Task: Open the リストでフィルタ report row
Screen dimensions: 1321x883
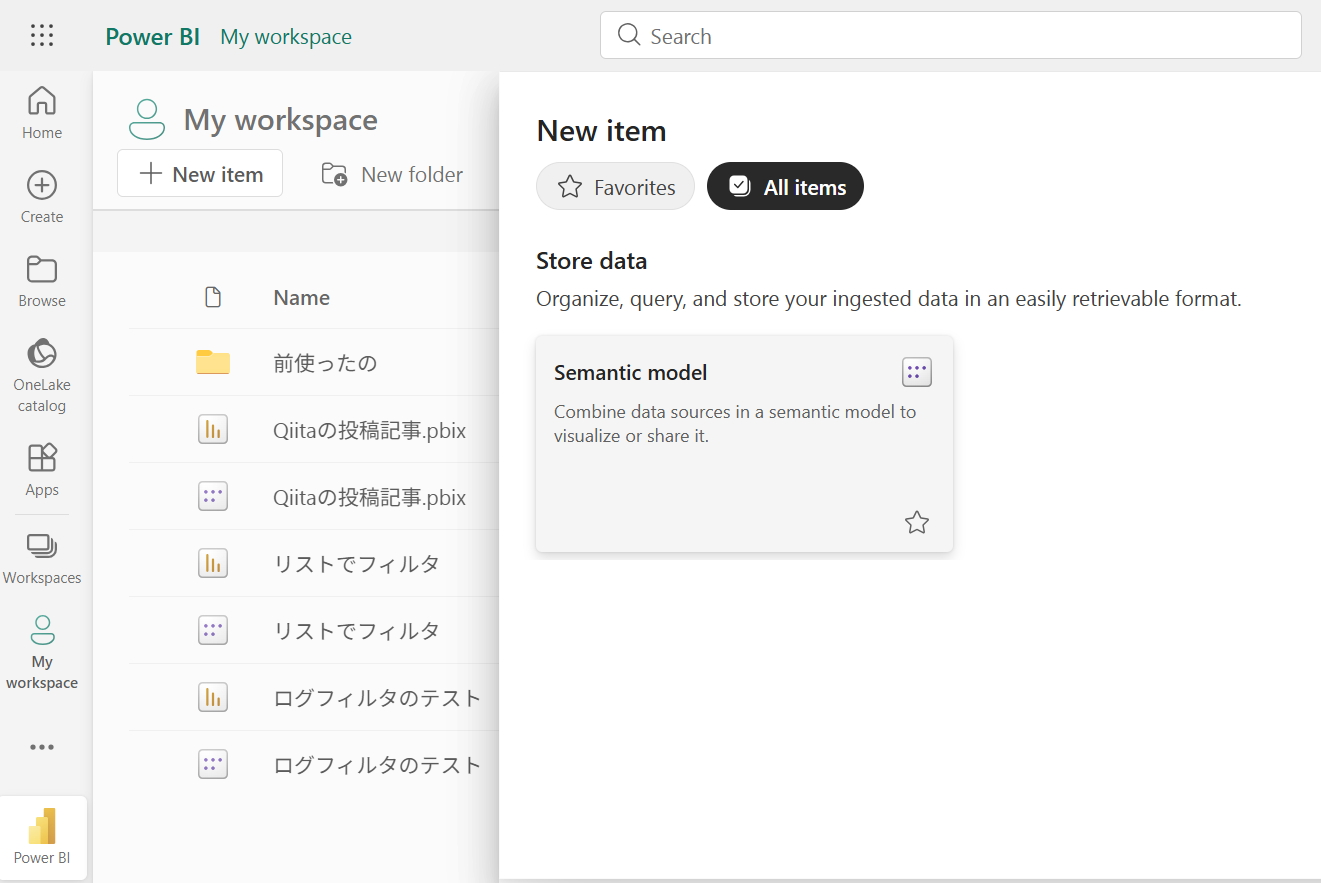Action: click(356, 564)
